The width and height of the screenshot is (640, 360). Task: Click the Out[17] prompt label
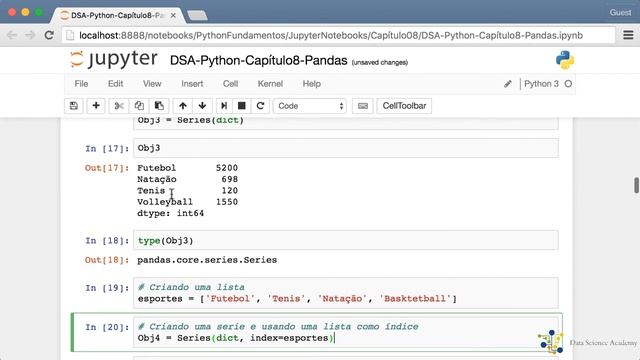tap(107, 168)
